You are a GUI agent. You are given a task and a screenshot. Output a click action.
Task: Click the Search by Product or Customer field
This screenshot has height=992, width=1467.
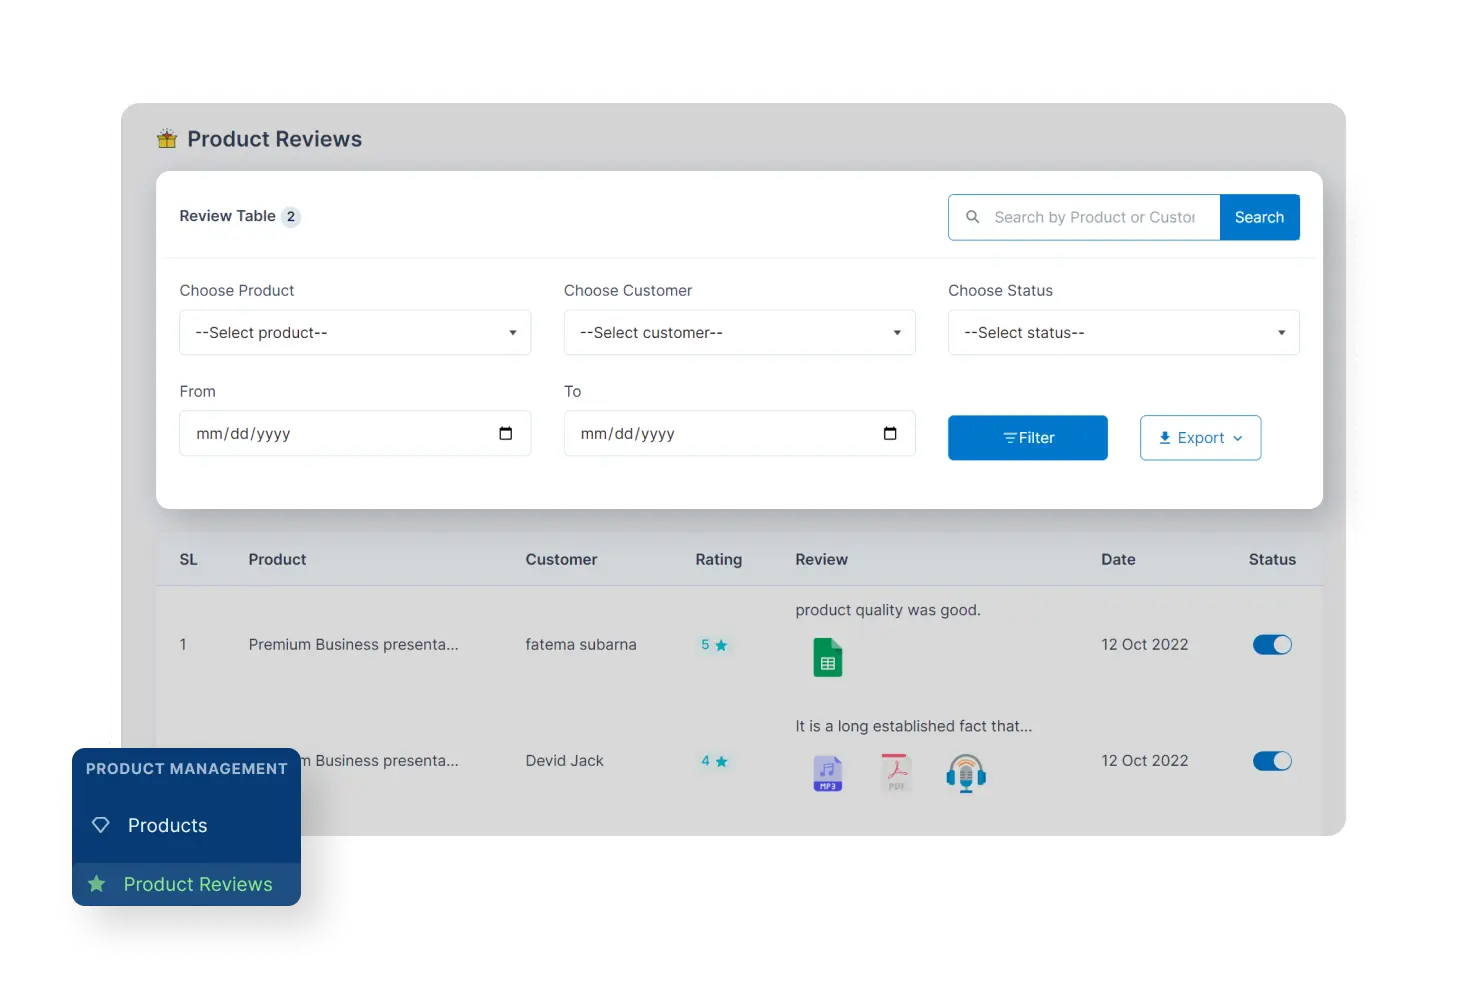1090,217
